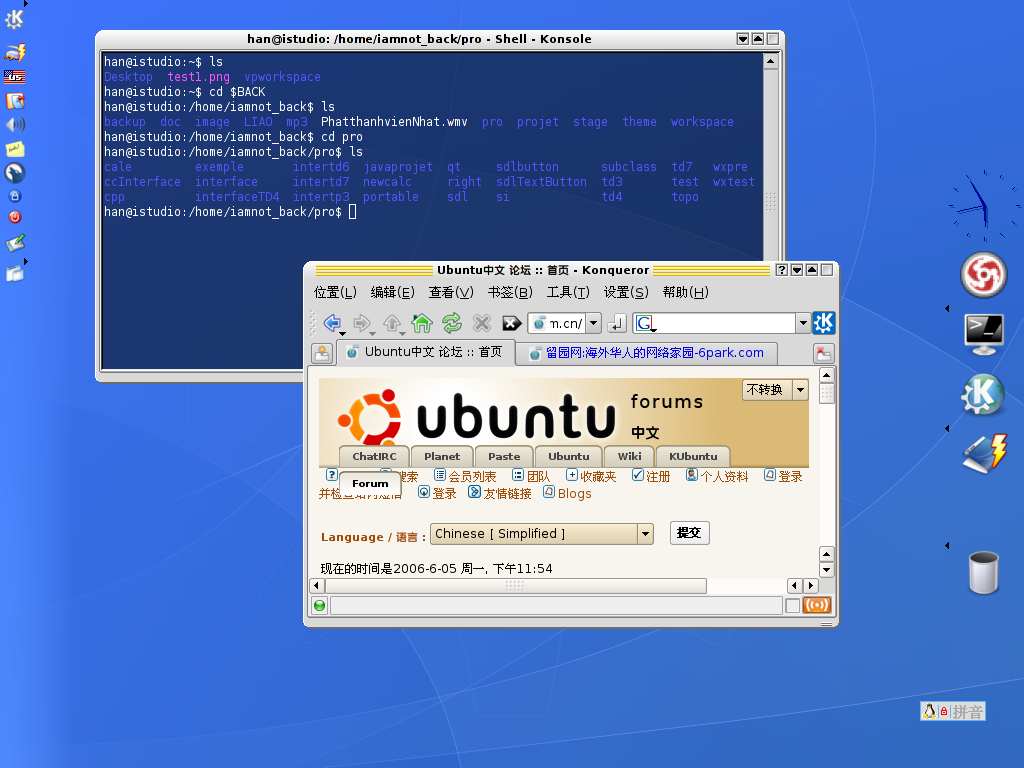
Task: Open the yellow sticky notes applet
Action: [15, 150]
